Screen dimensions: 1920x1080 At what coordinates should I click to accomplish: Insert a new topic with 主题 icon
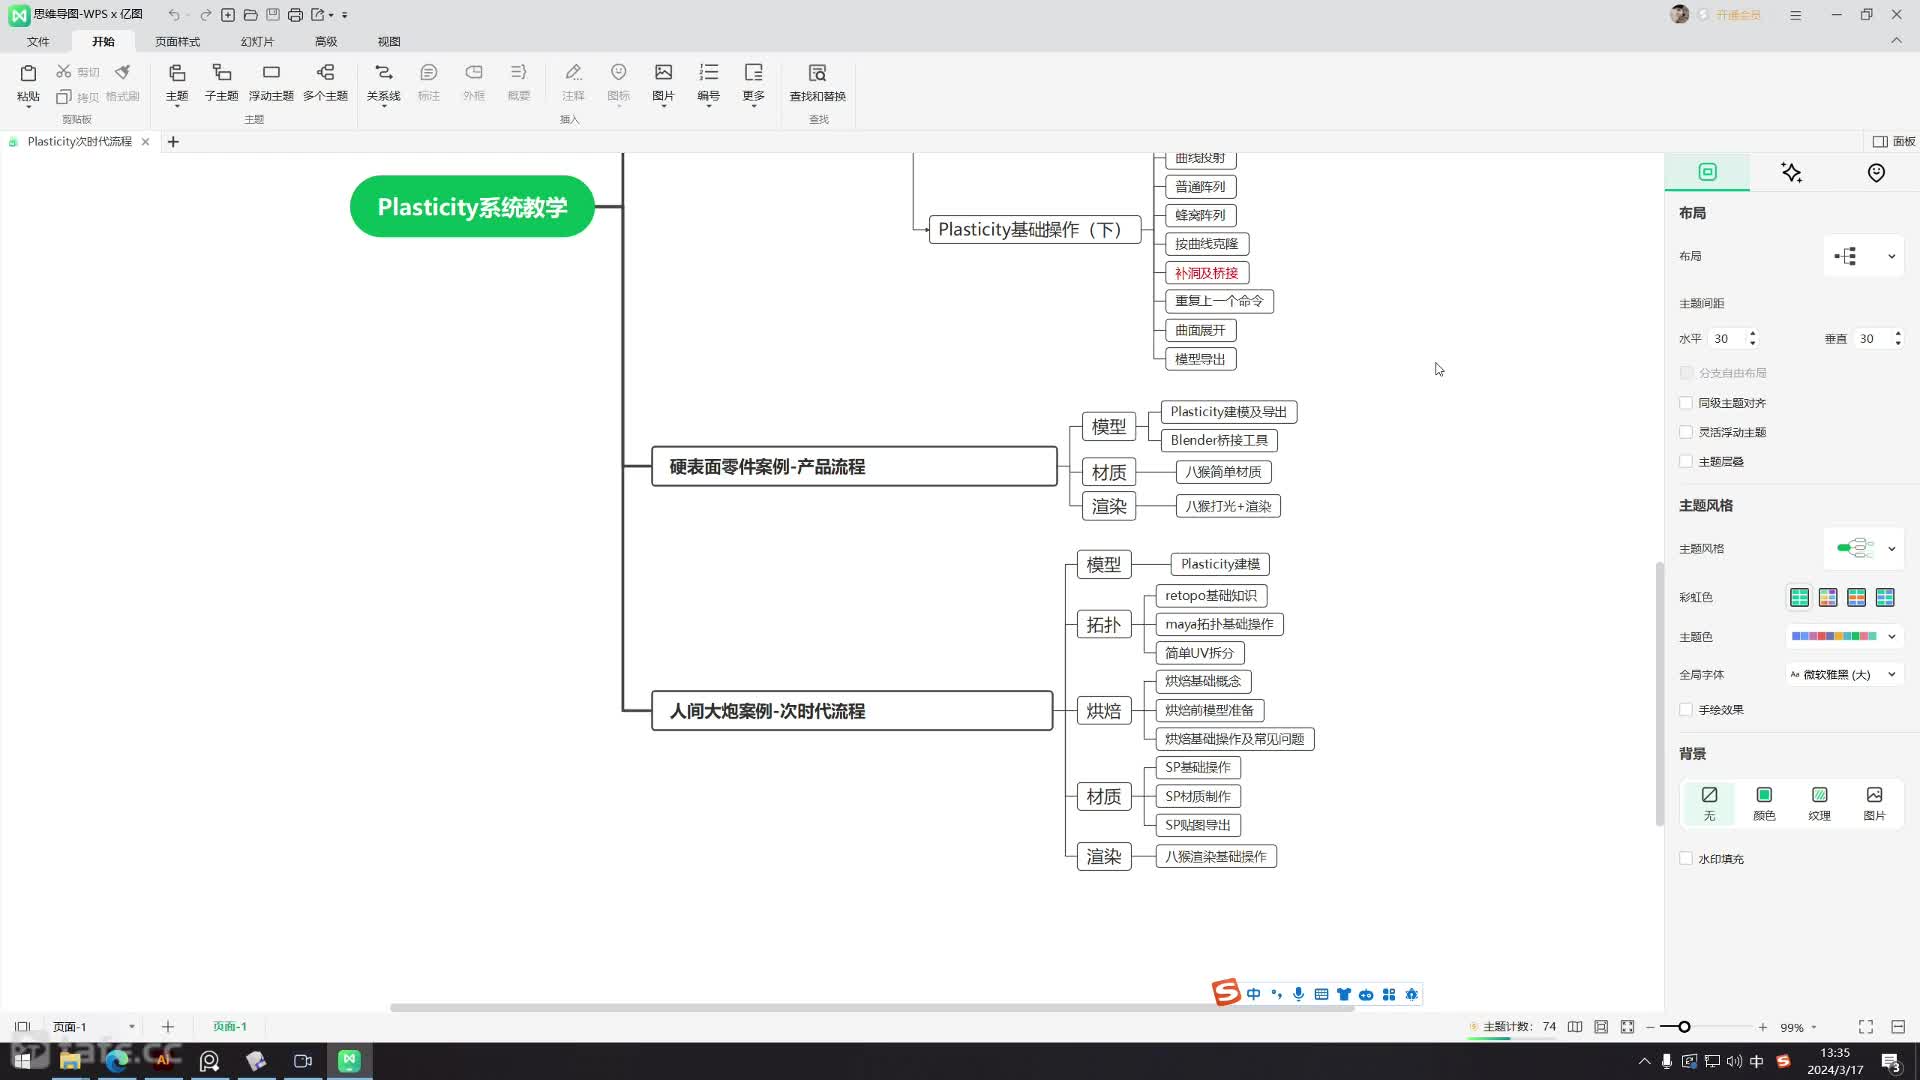click(x=177, y=73)
